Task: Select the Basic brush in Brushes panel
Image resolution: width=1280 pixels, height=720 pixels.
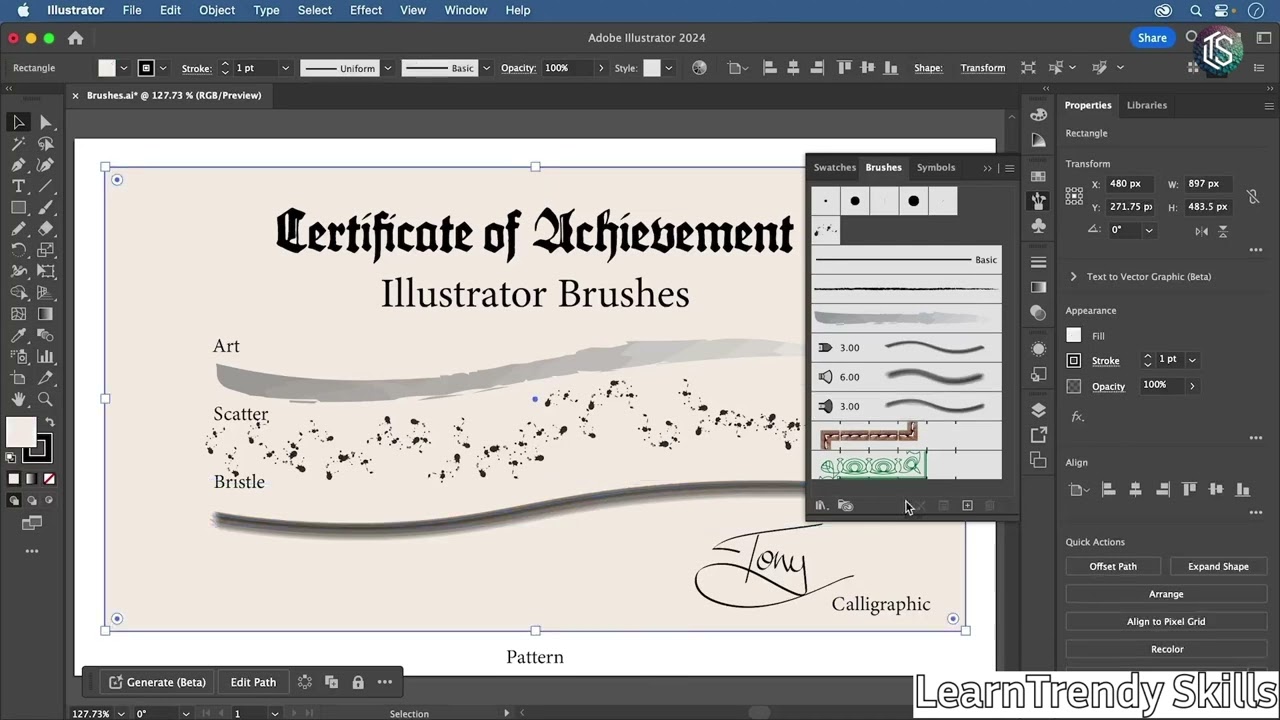Action: click(906, 260)
